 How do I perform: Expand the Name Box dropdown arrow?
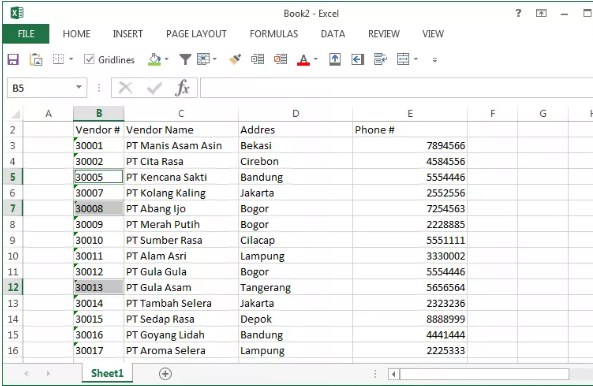(x=79, y=87)
